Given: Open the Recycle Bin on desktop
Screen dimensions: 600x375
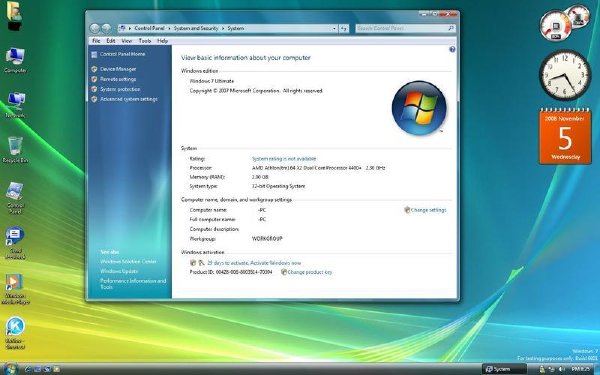Looking at the screenshot, I should click(15, 150).
